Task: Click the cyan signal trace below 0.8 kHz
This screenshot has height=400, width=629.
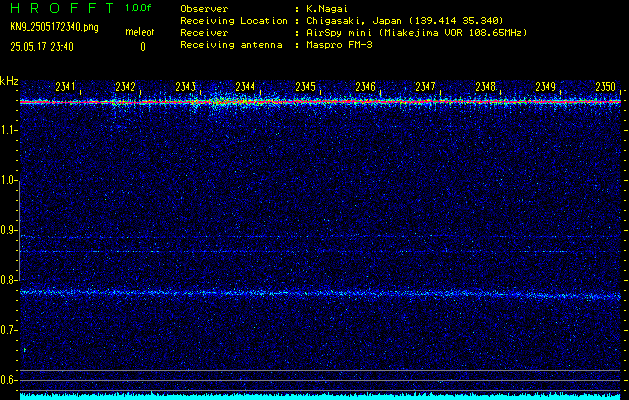Action: [320, 294]
